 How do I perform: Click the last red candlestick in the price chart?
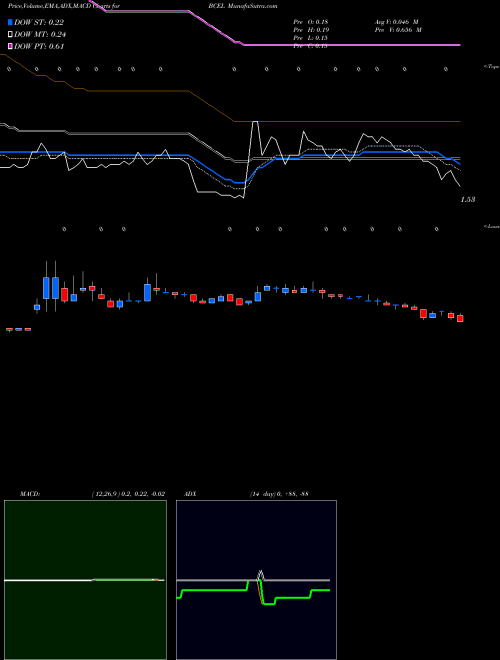(x=460, y=318)
